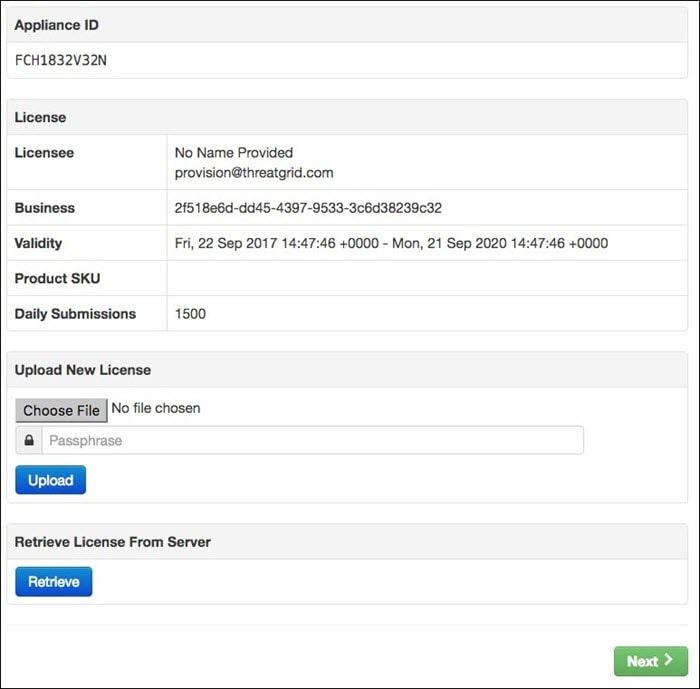Click the Business UUID value
Screen dimensions: 700x689
(308, 208)
